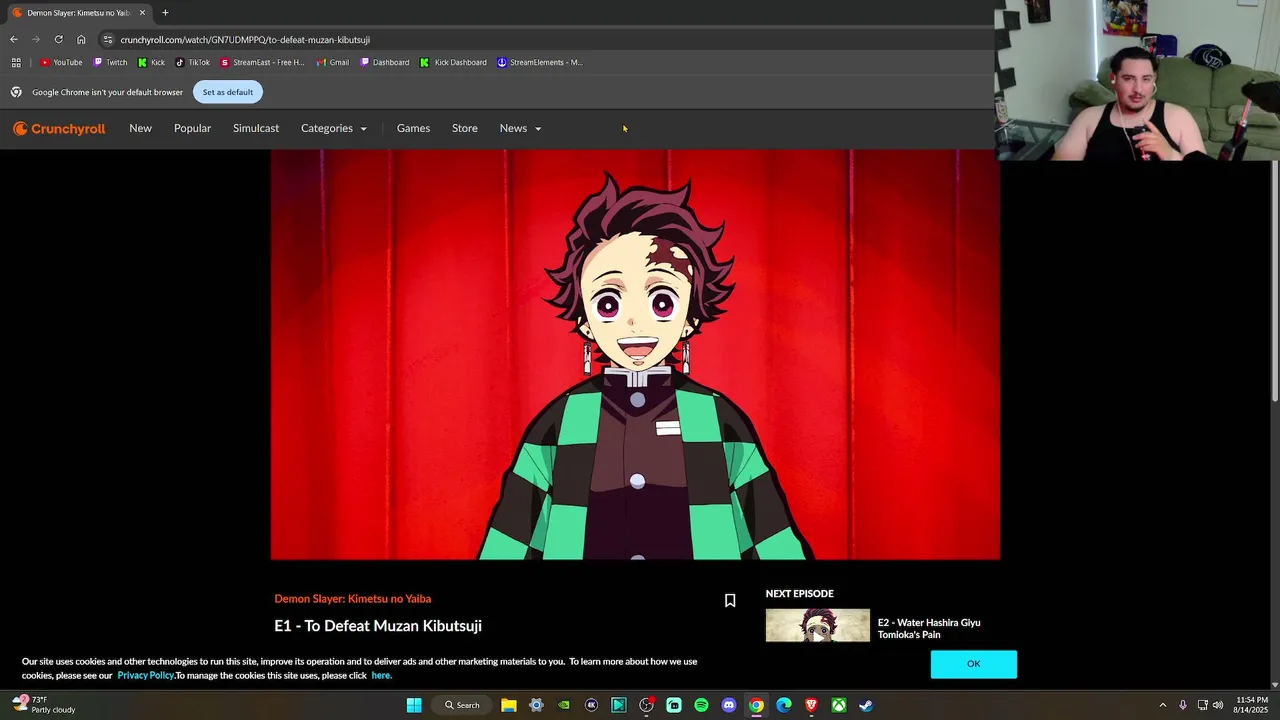The height and width of the screenshot is (720, 1280).
Task: Set Chrome as default browser
Action: pyautogui.click(x=228, y=92)
